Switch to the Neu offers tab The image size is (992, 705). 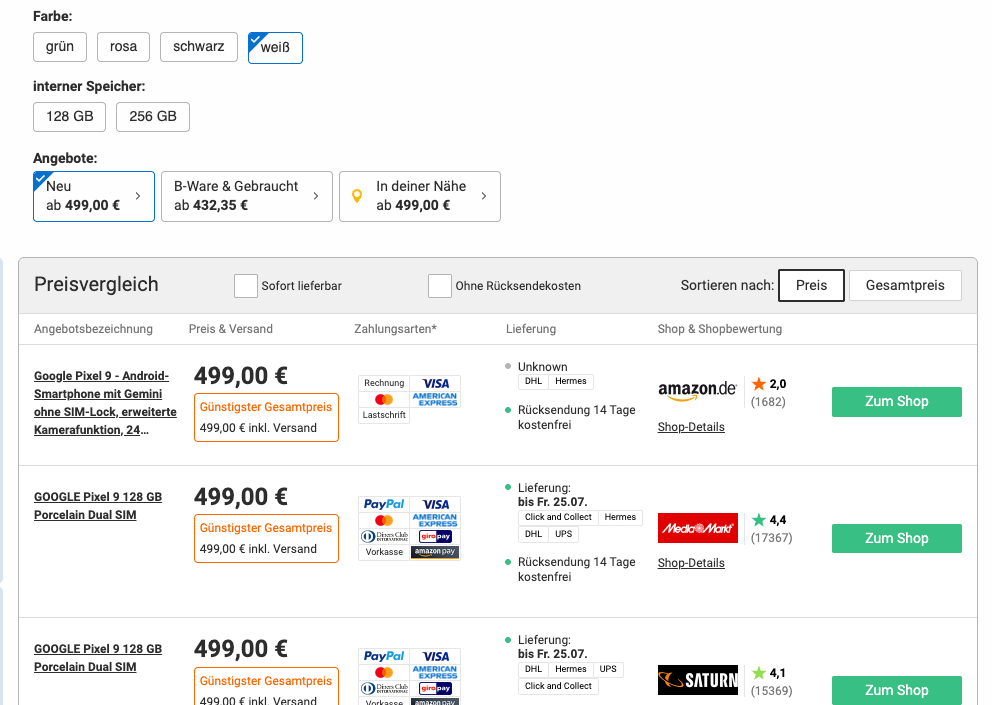coord(94,196)
